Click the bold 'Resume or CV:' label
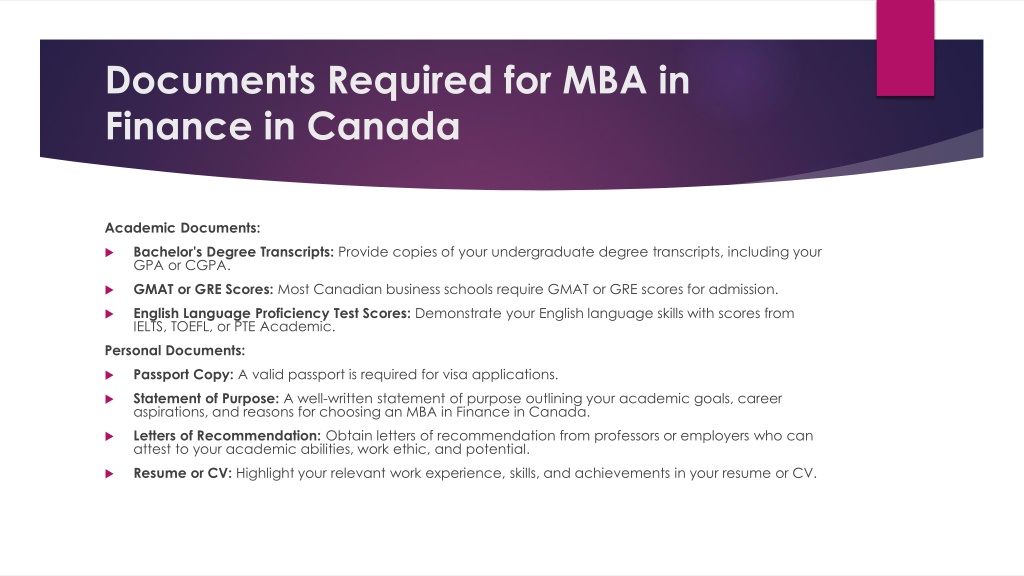Viewport: 1024px width, 576px height. coord(183,473)
